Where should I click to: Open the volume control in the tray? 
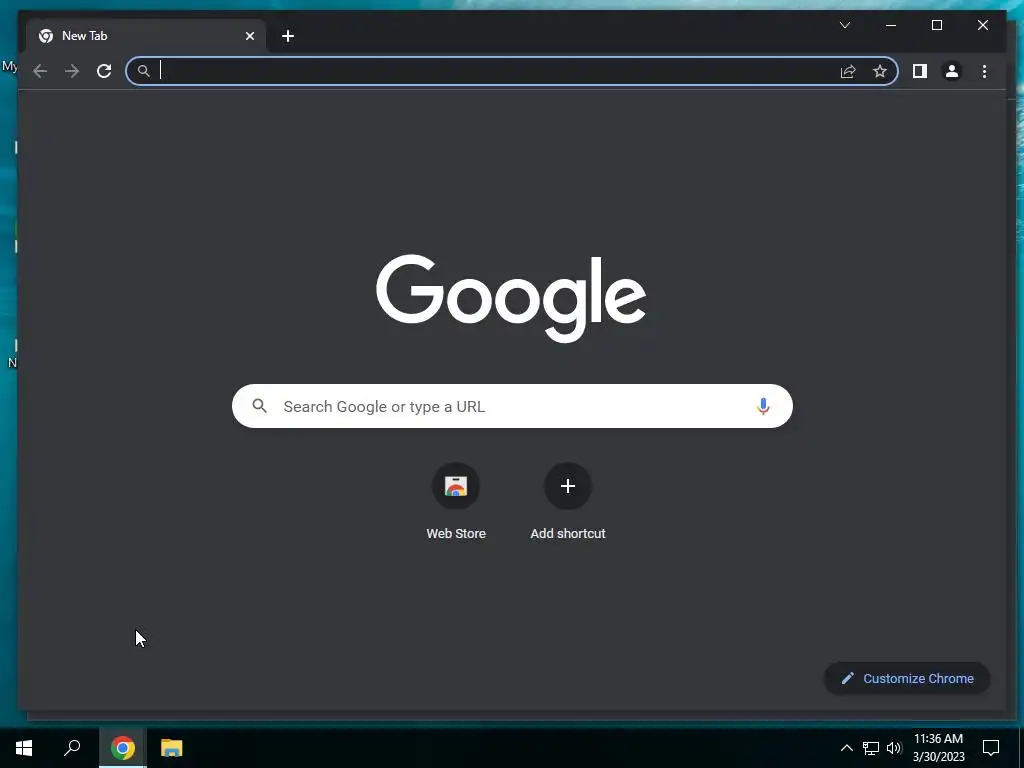point(894,748)
